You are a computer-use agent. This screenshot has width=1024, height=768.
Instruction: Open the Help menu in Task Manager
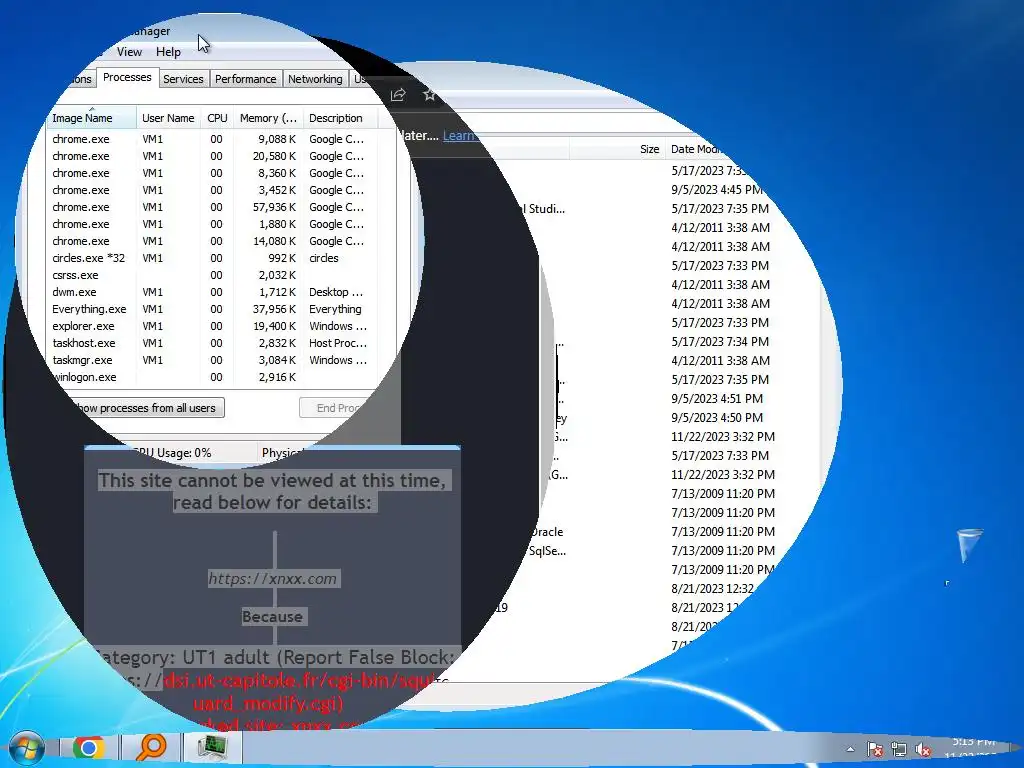(x=168, y=52)
